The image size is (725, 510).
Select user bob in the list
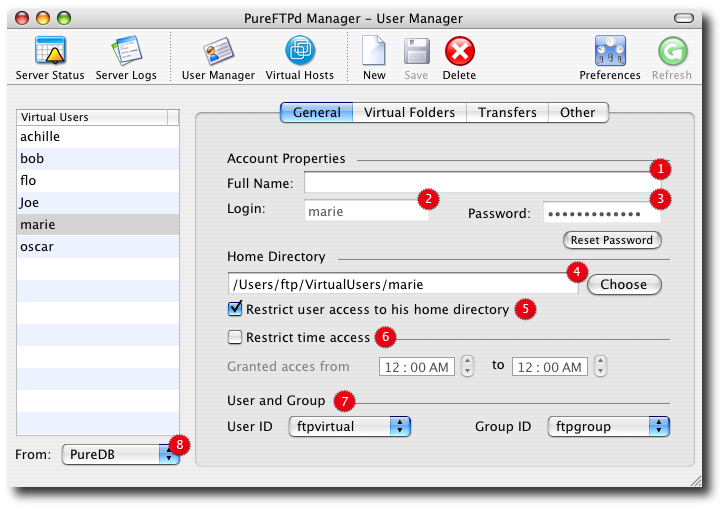[98, 159]
